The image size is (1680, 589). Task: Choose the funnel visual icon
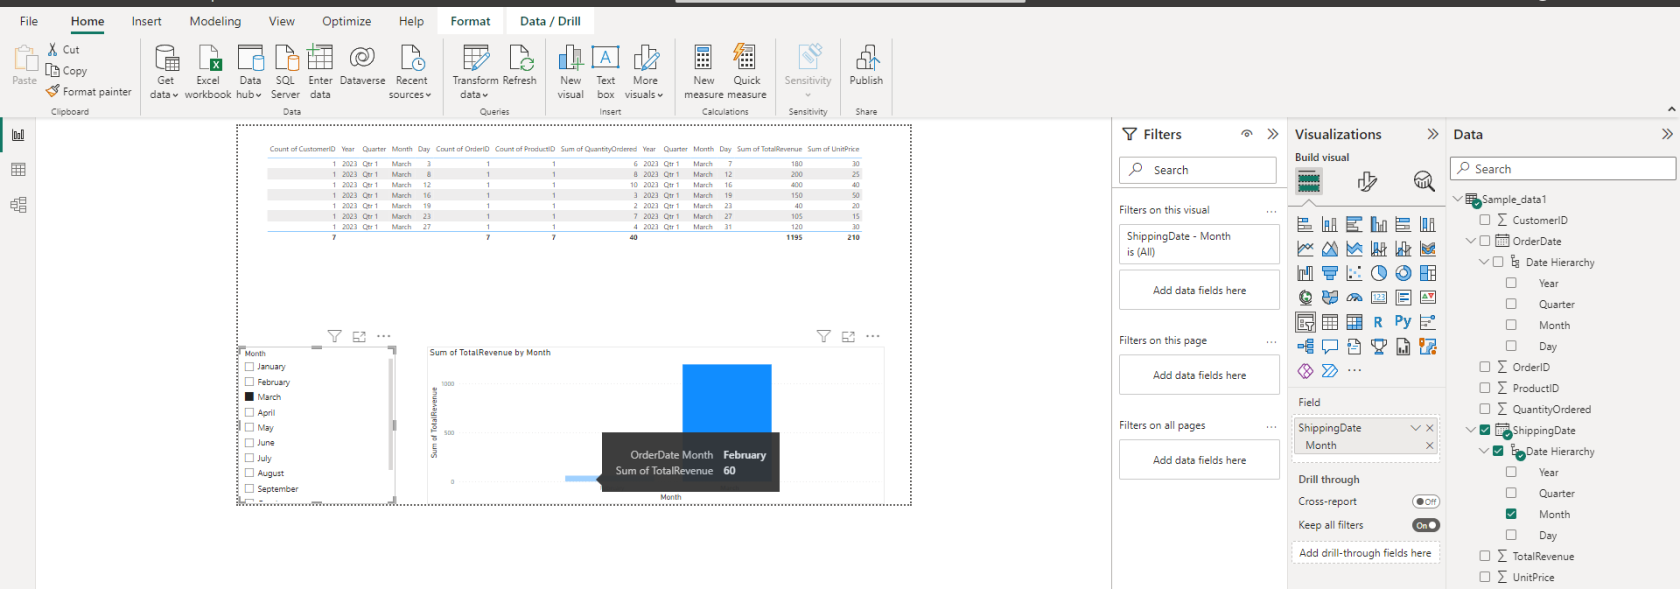coord(1330,273)
